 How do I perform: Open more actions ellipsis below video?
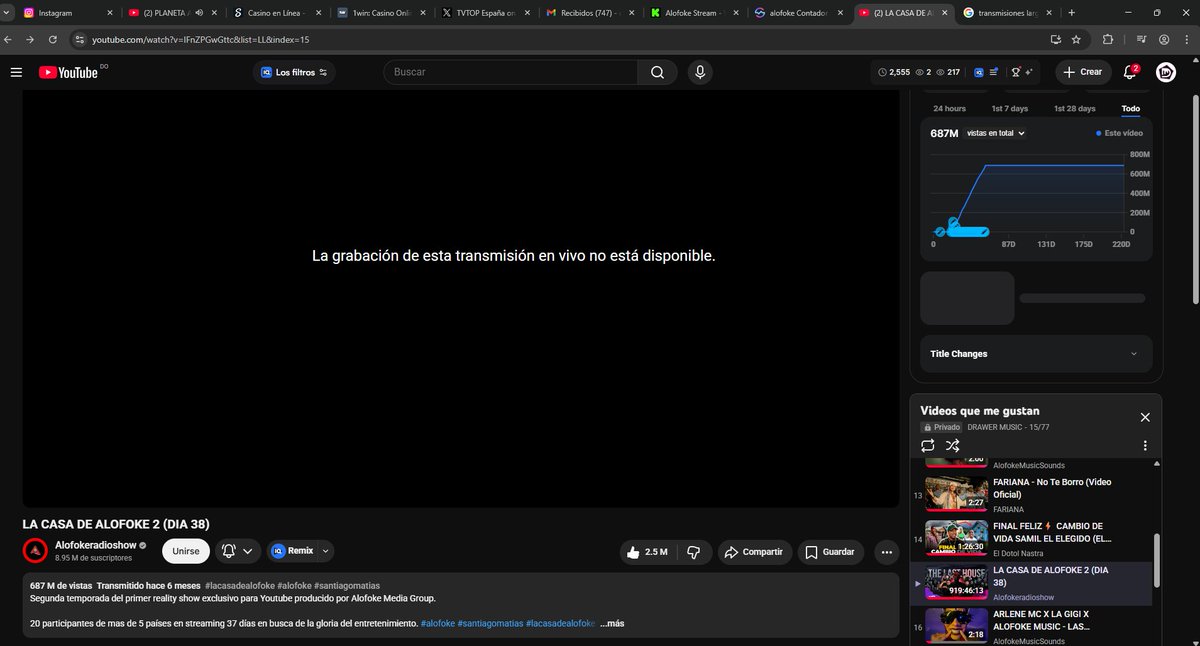(886, 552)
